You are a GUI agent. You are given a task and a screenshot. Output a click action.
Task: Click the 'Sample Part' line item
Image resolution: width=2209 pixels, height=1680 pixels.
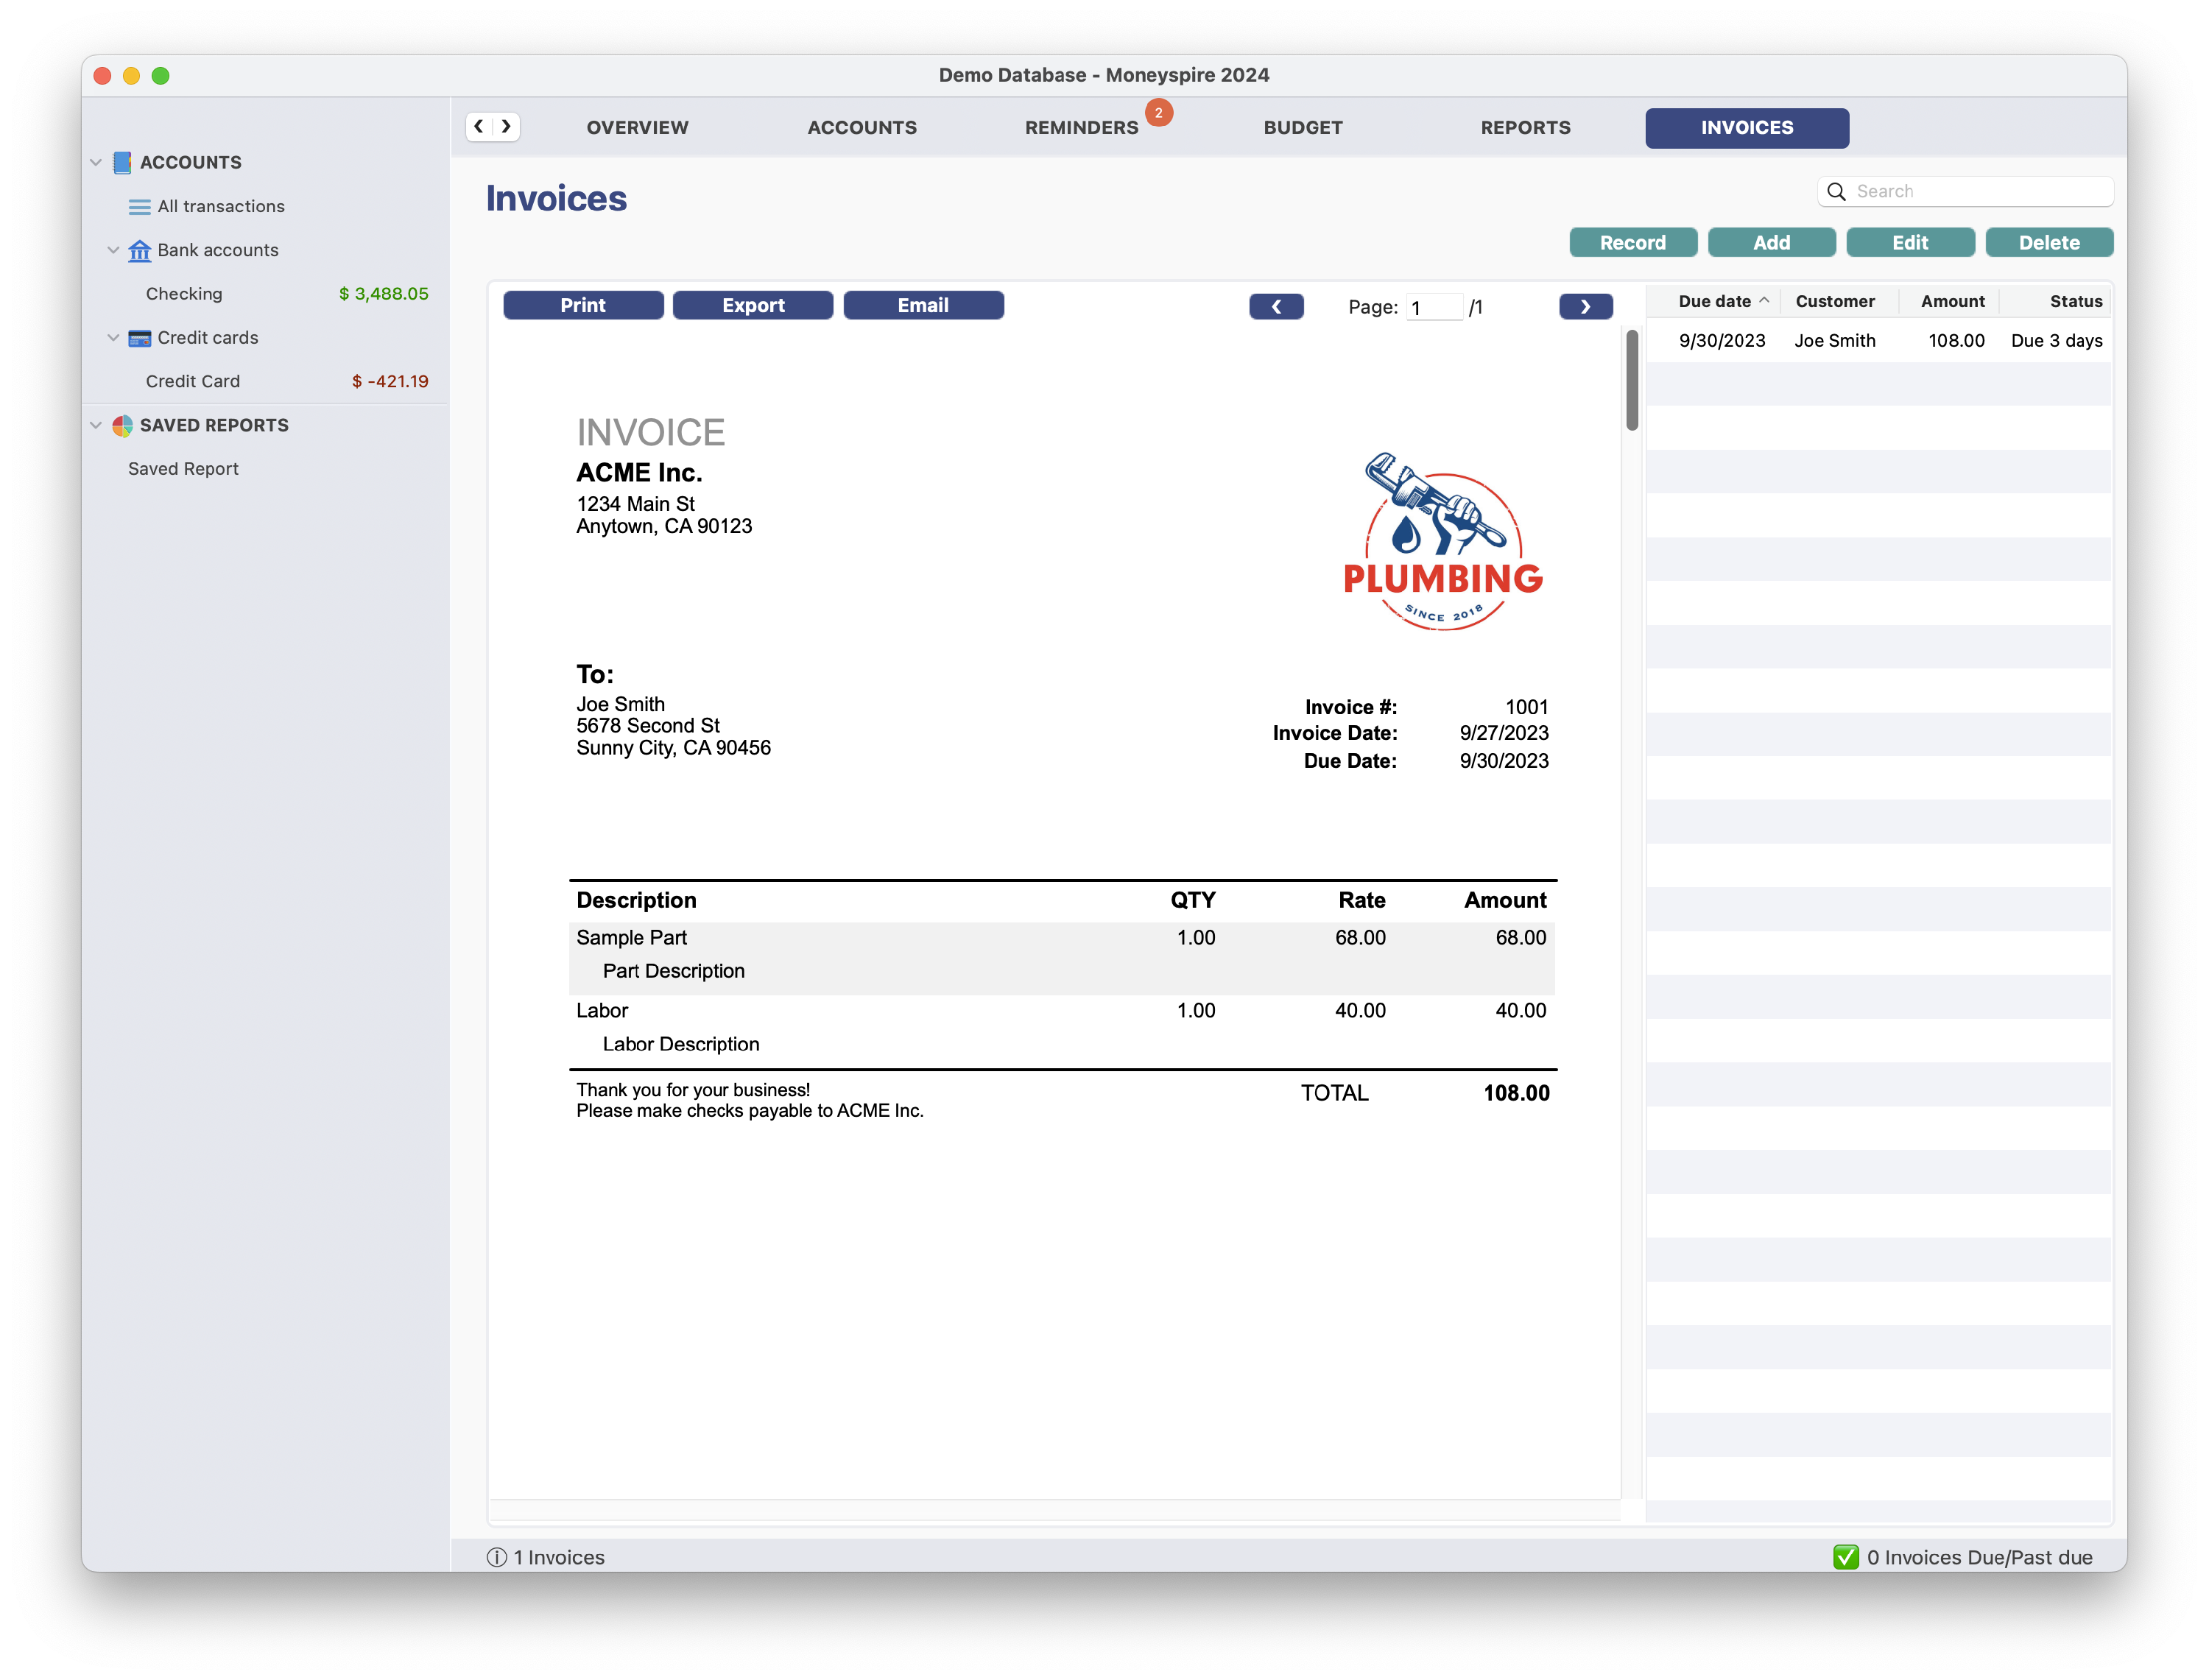pos(631,937)
